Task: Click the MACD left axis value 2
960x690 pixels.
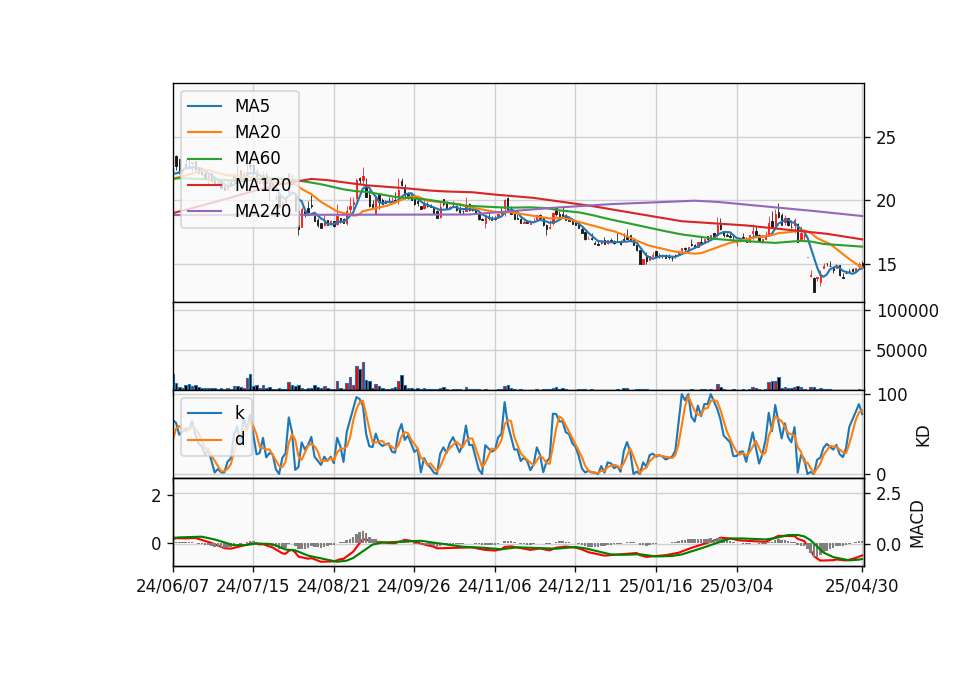Action: coord(156,495)
